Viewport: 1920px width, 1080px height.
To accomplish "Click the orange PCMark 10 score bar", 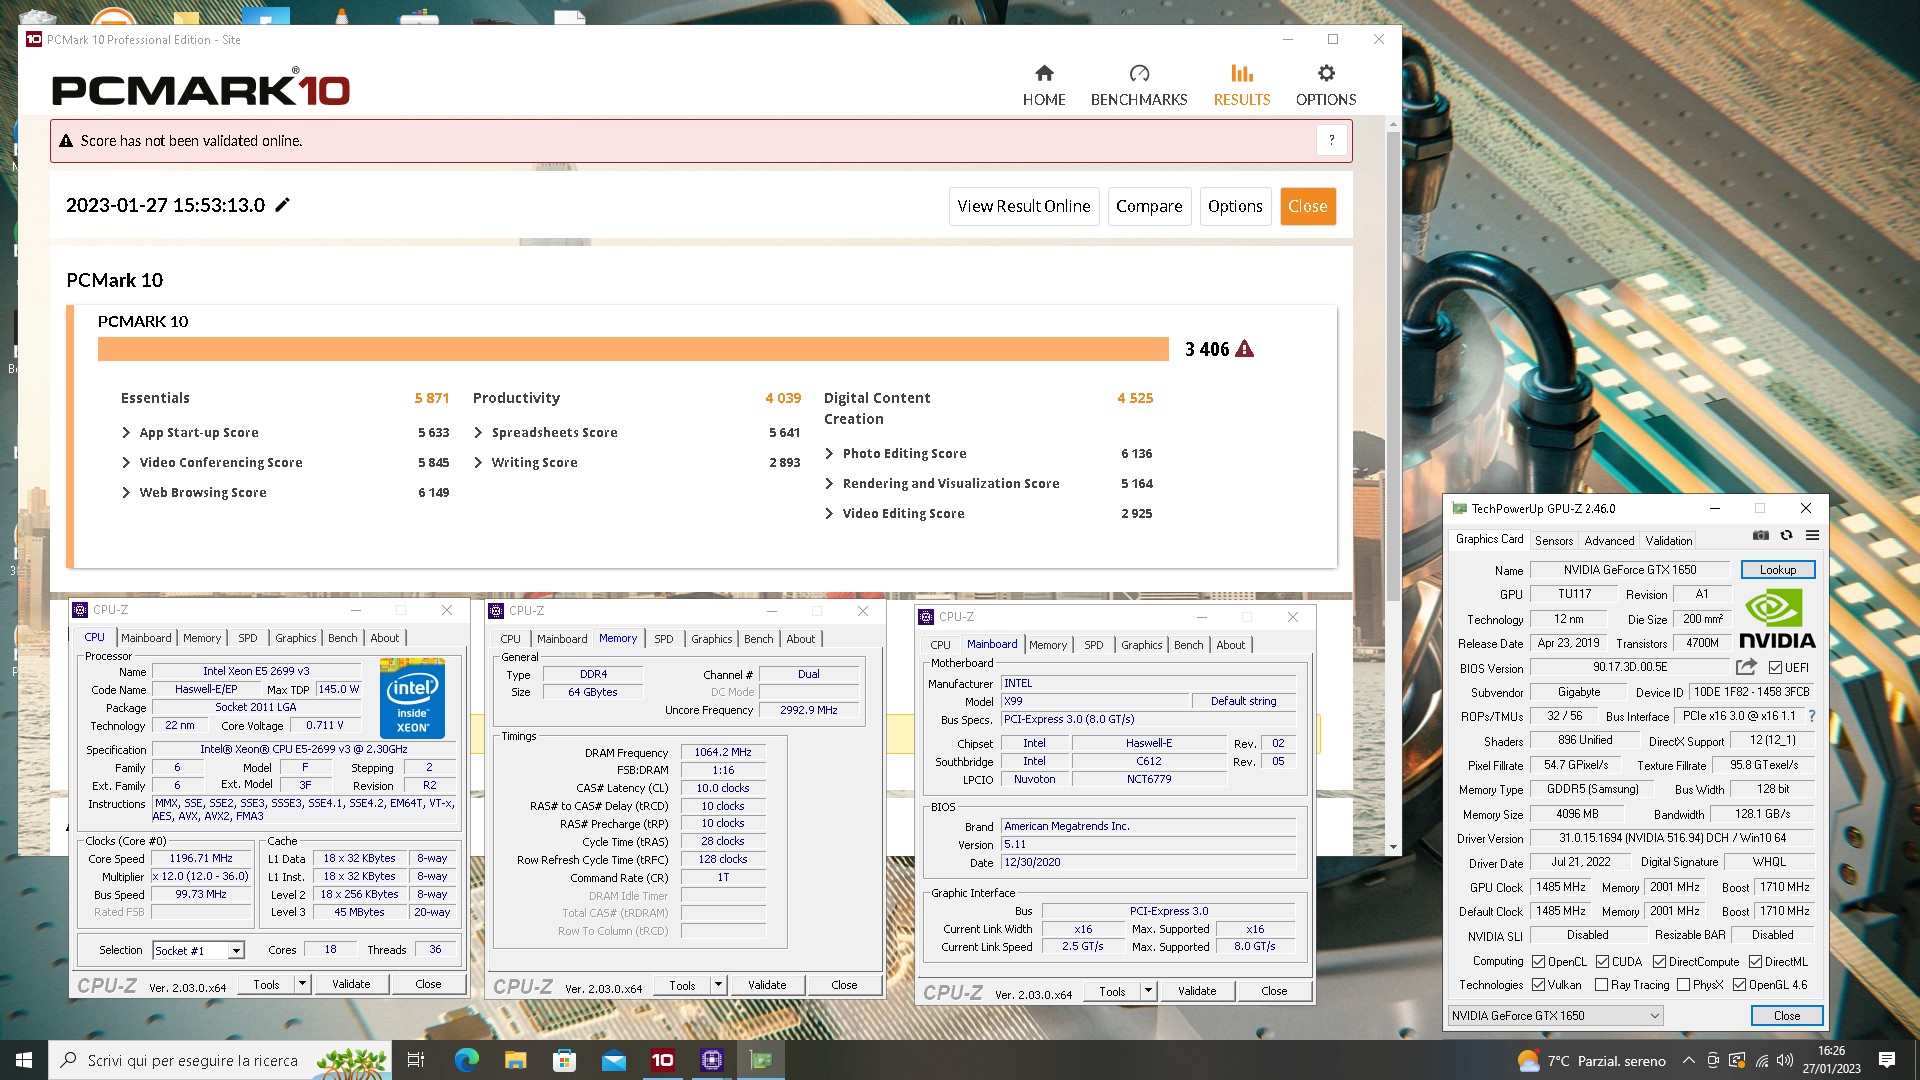I will (633, 349).
